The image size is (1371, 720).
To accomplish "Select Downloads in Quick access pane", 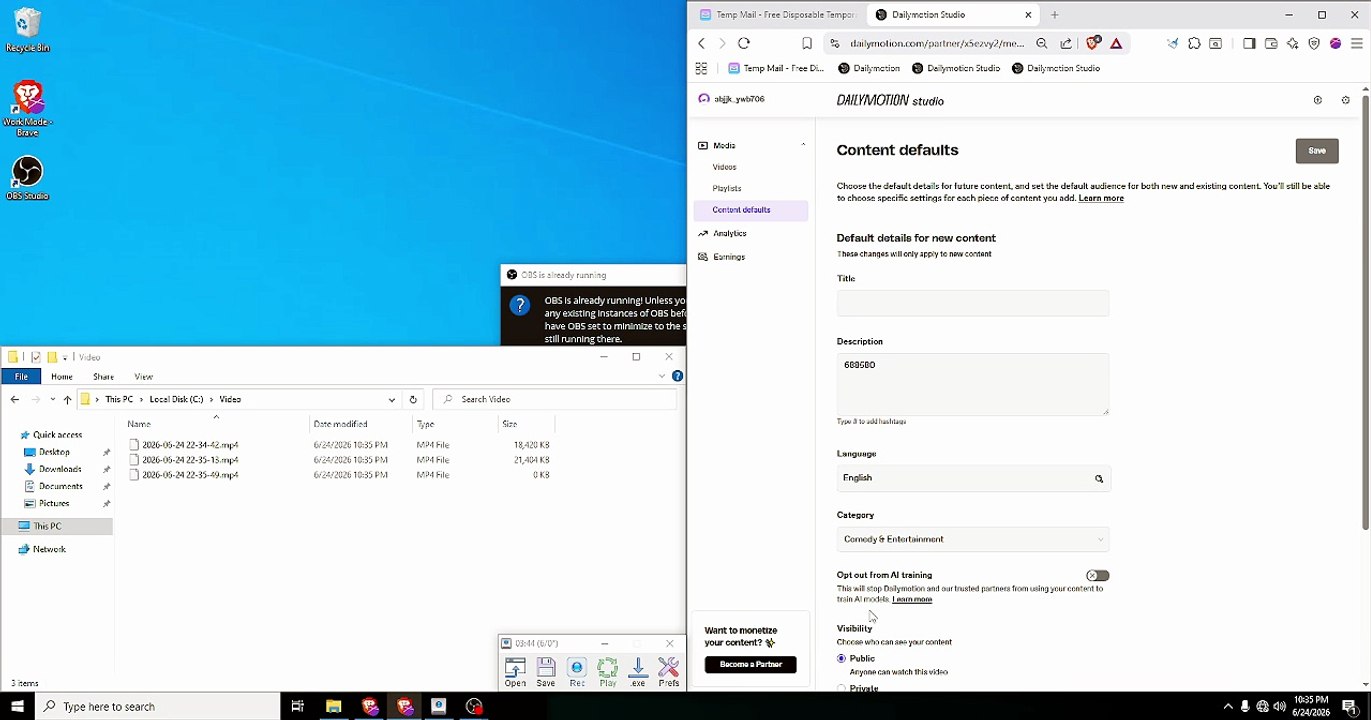I will coord(60,469).
